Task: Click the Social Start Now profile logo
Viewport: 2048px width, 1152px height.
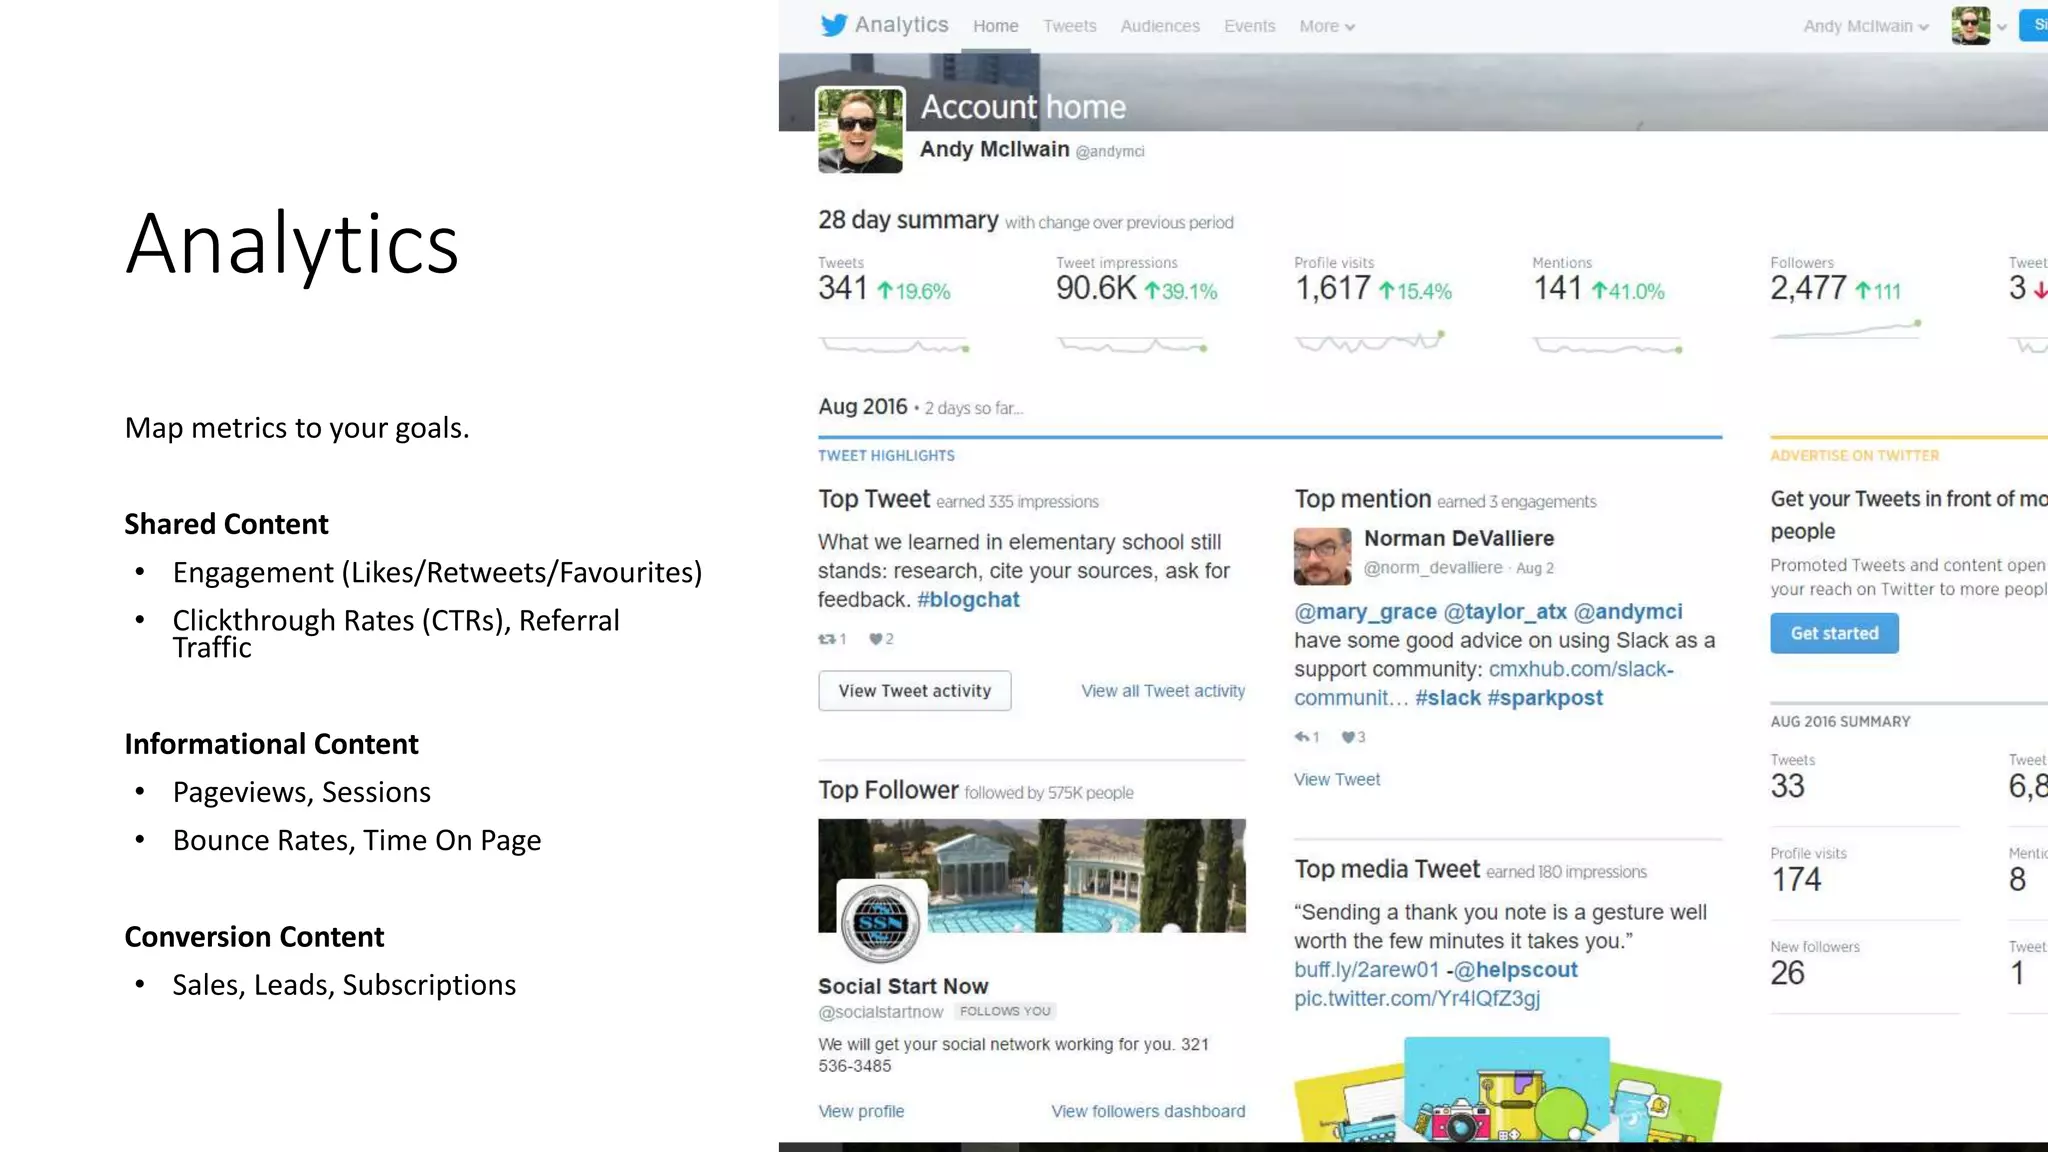Action: click(879, 922)
